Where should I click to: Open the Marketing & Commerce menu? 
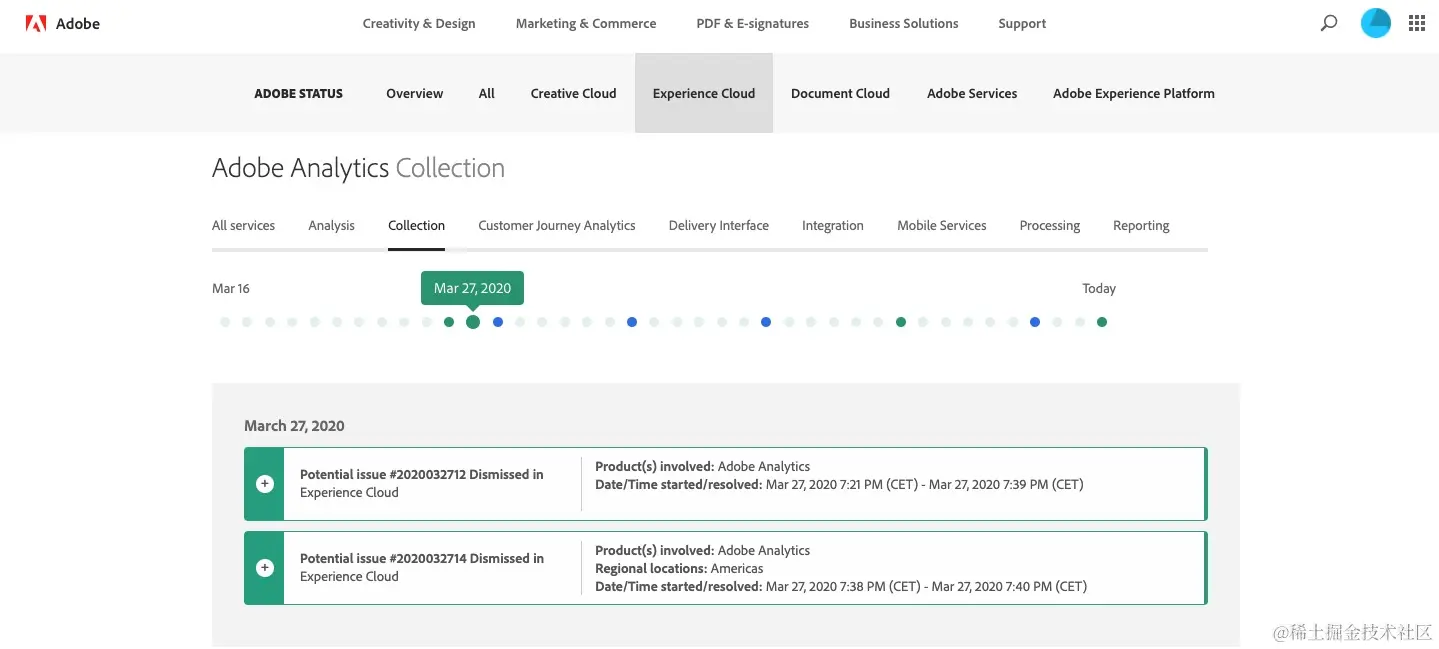586,23
